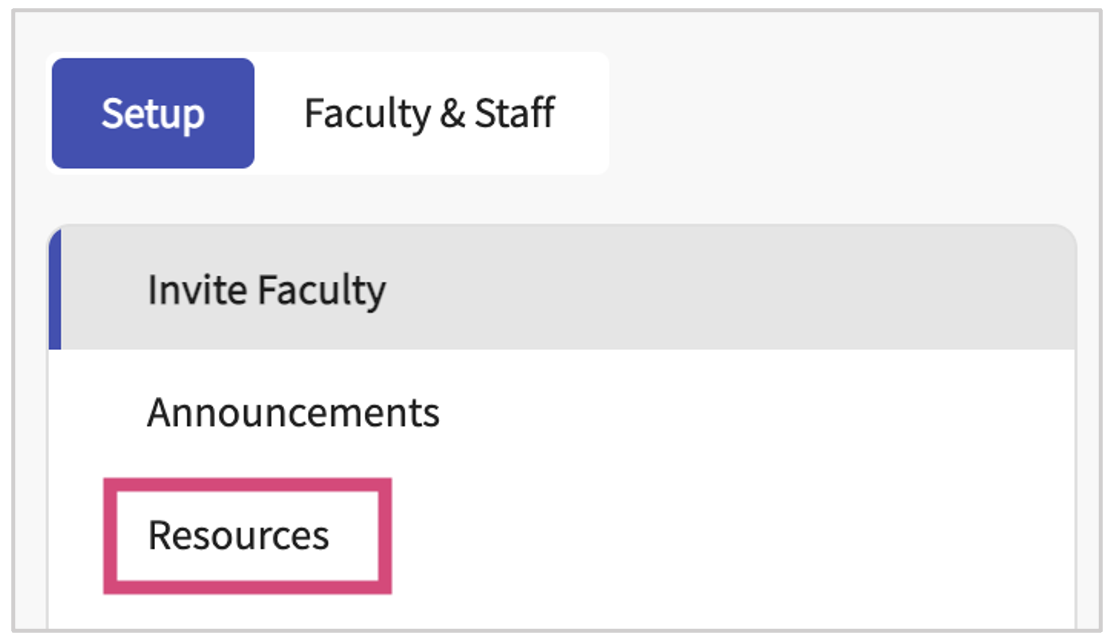The width and height of the screenshot is (1112, 644).
Task: Click the blue indicator beside Invite Faculty
Action: pos(55,291)
